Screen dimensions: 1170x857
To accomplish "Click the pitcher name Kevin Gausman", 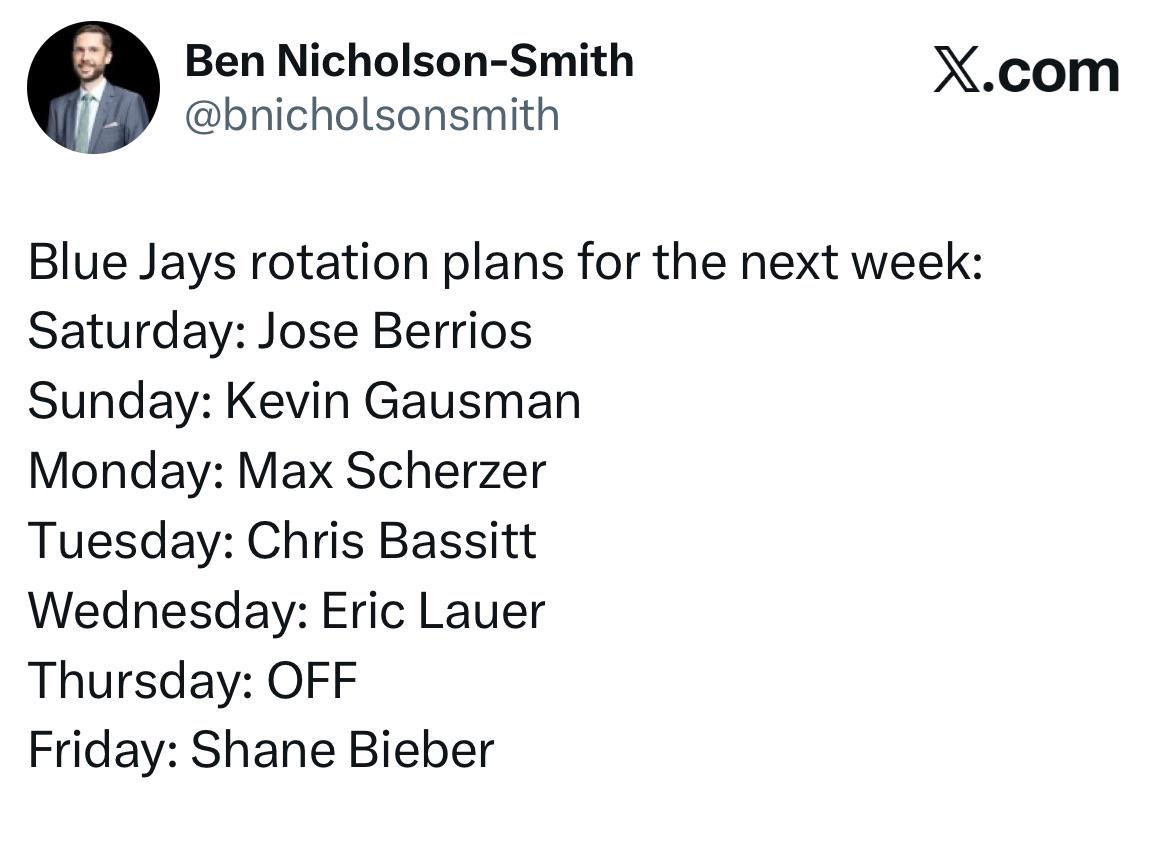I will coord(403,401).
